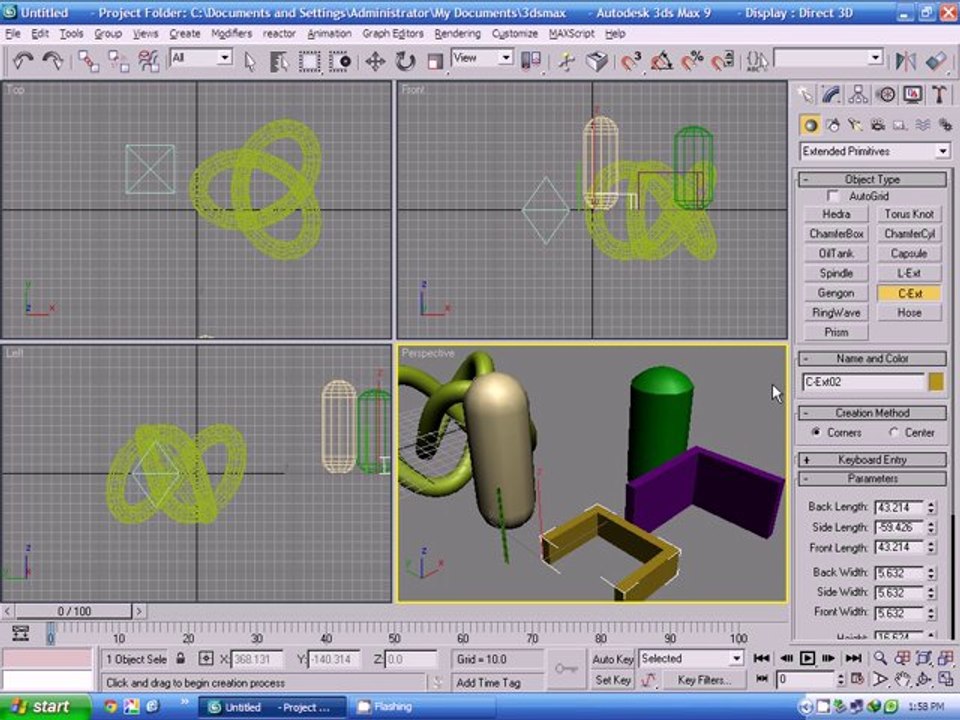Open the selection filter All dropdown
Viewport: 960px width, 720px height.
pos(201,58)
